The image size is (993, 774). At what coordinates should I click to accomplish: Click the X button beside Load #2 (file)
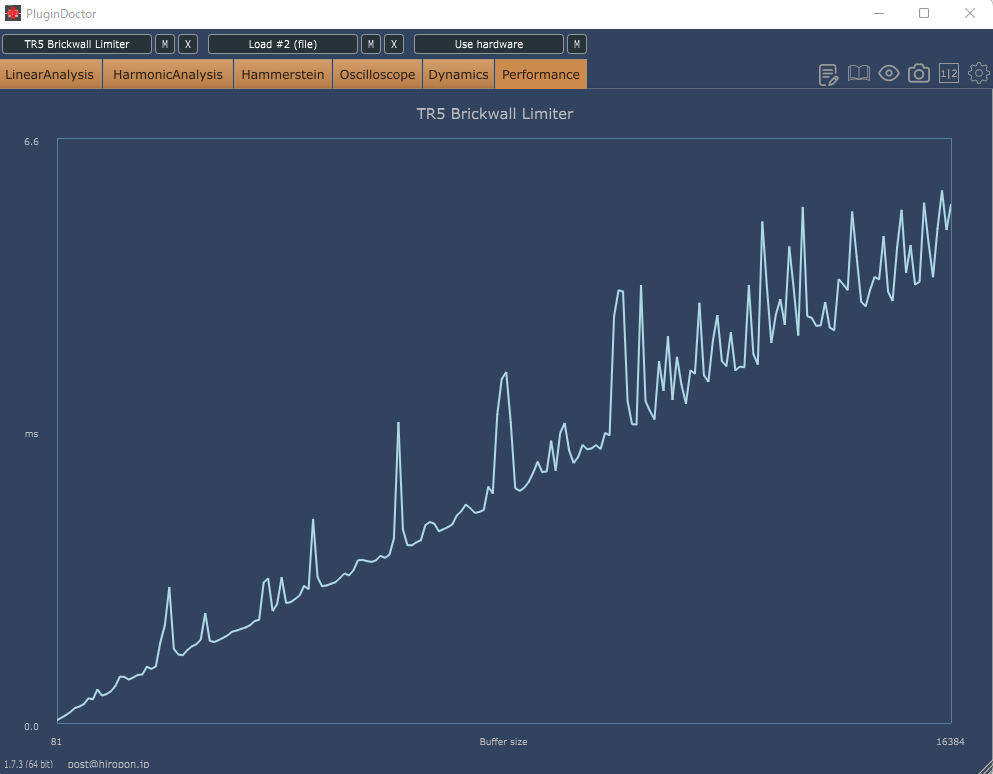pyautogui.click(x=394, y=44)
